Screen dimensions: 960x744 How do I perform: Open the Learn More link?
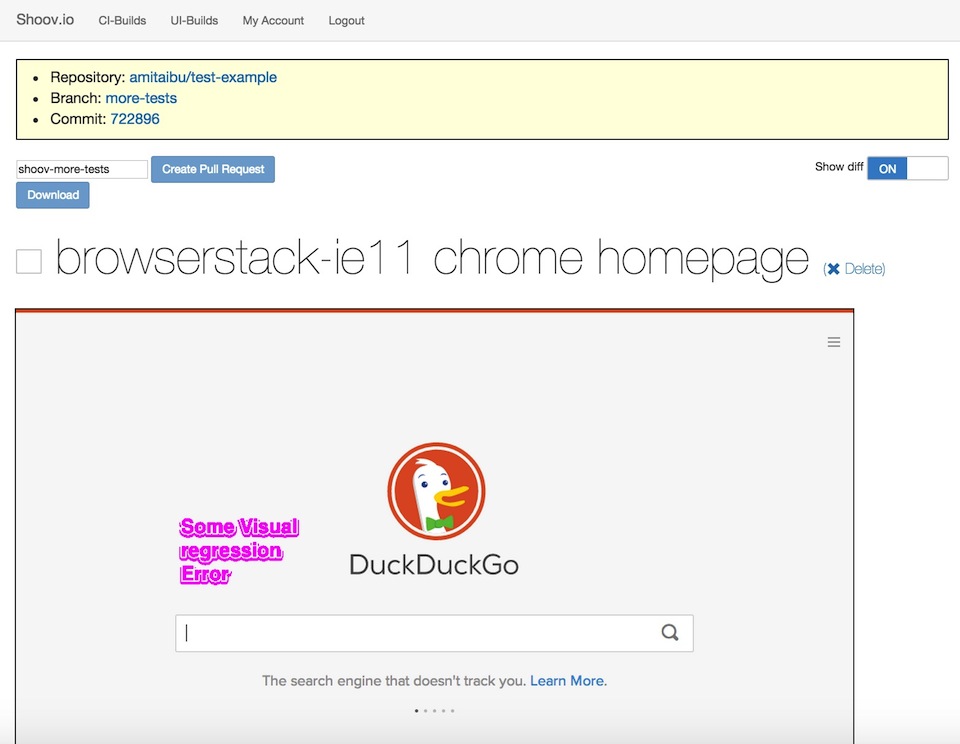pyautogui.click(x=567, y=681)
